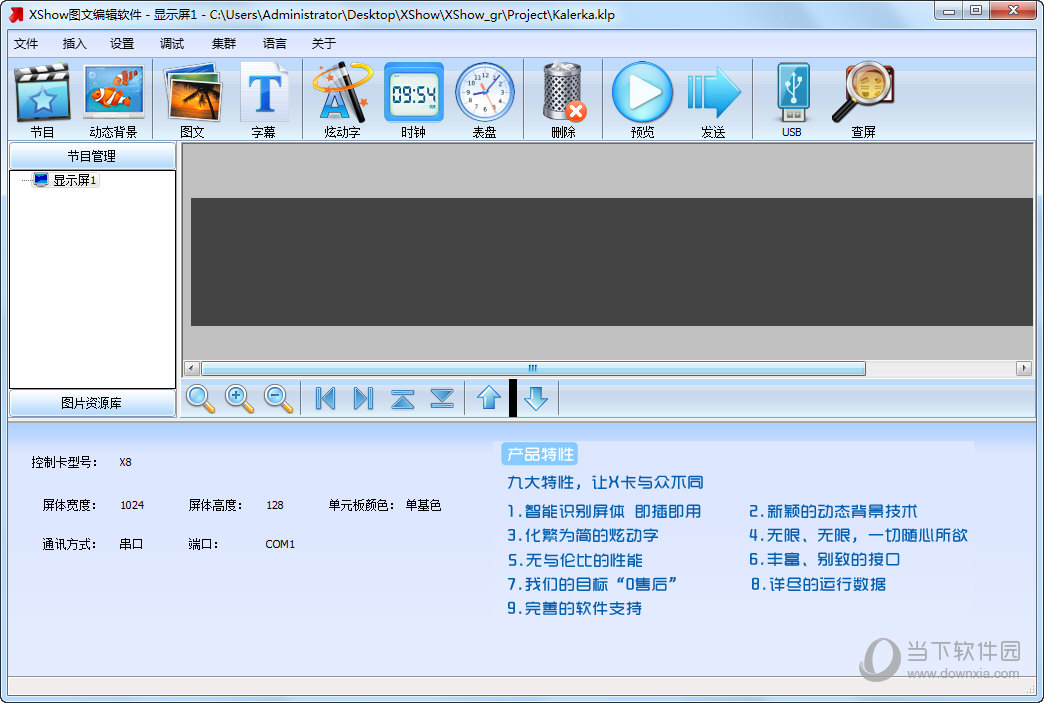Image resolution: width=1044 pixels, height=703 pixels.
Task: Click feature text 6.丰富、别致的接口
Action: coord(824,559)
